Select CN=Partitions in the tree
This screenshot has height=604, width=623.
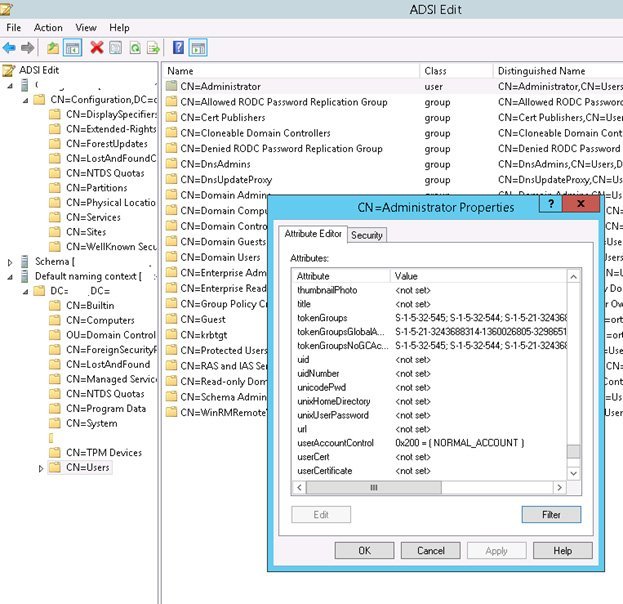point(97,188)
